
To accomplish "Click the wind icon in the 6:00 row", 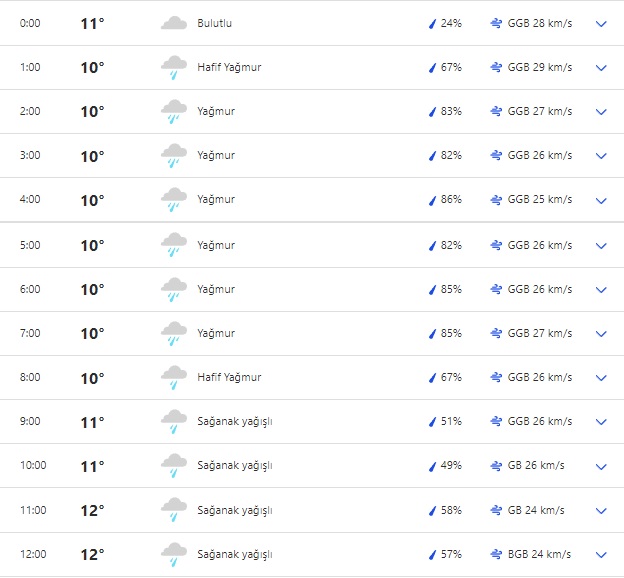I will click(496, 289).
